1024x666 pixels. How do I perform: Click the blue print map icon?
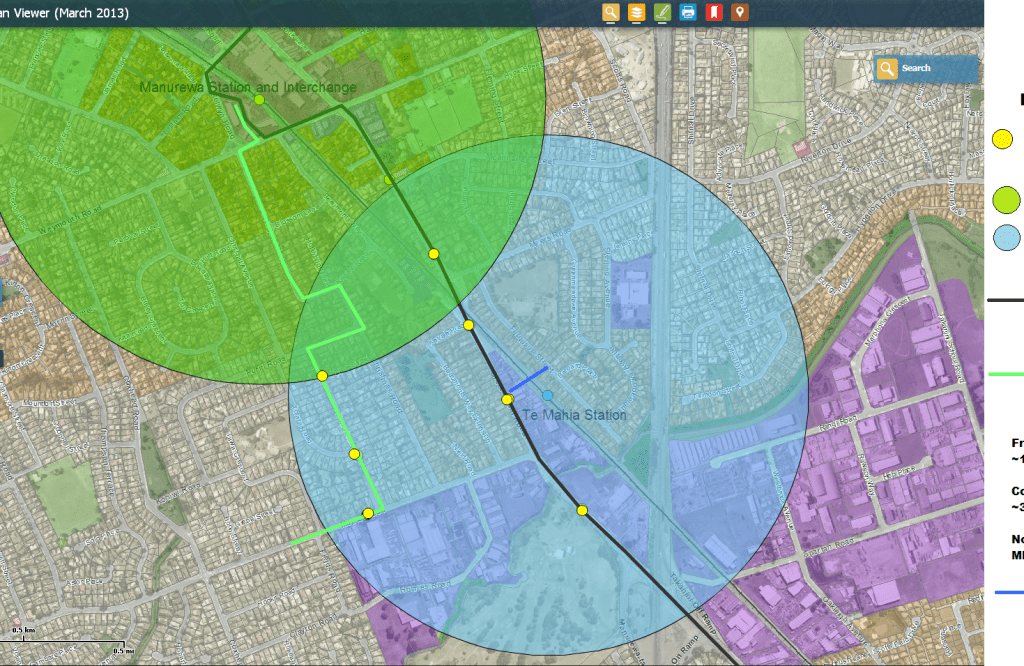688,12
